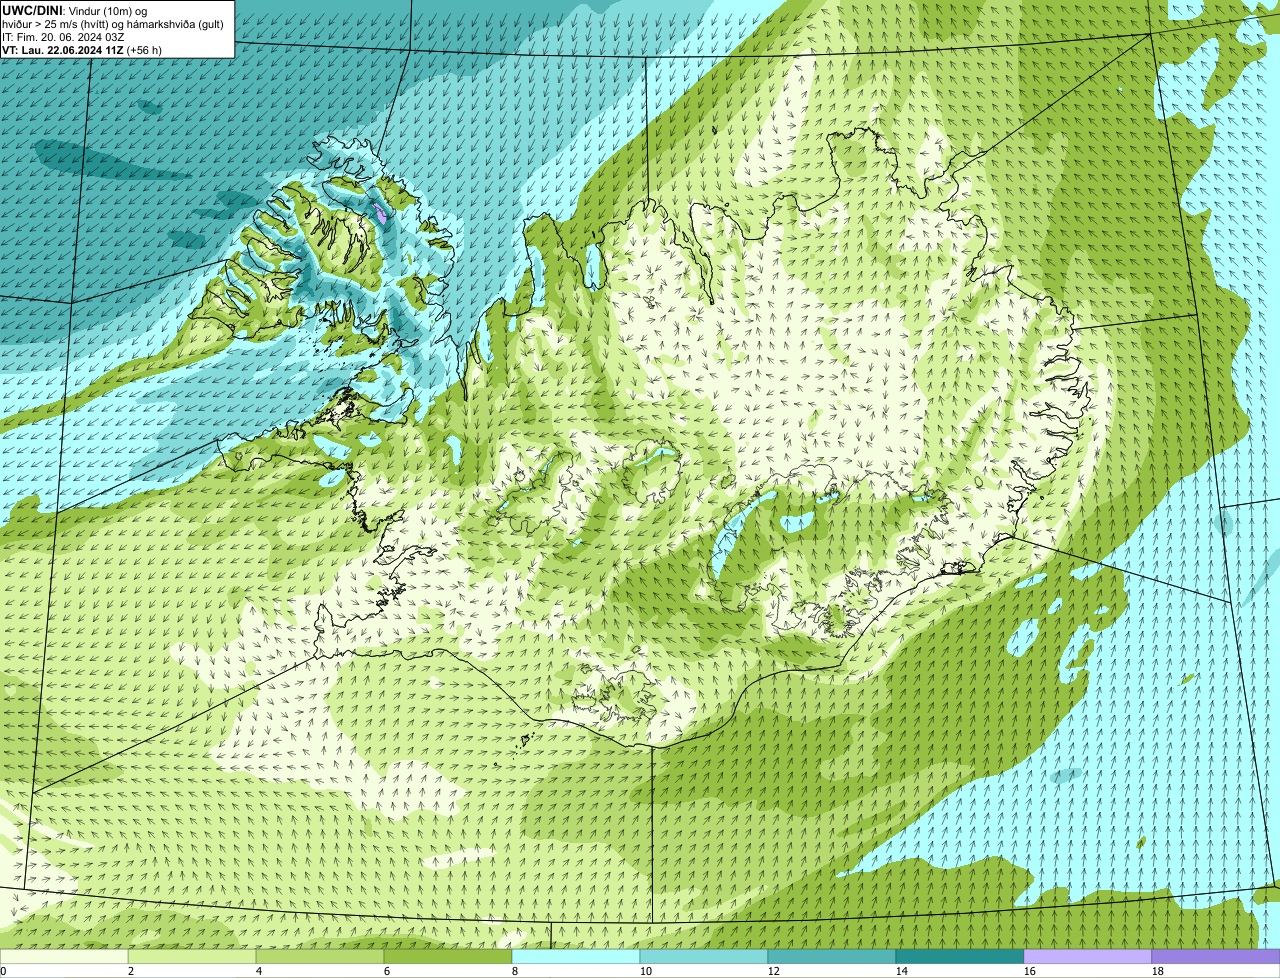The image size is (1280, 978).
Task: Click the 12–14 m/s teal legend swatch
Action: (x=832, y=956)
